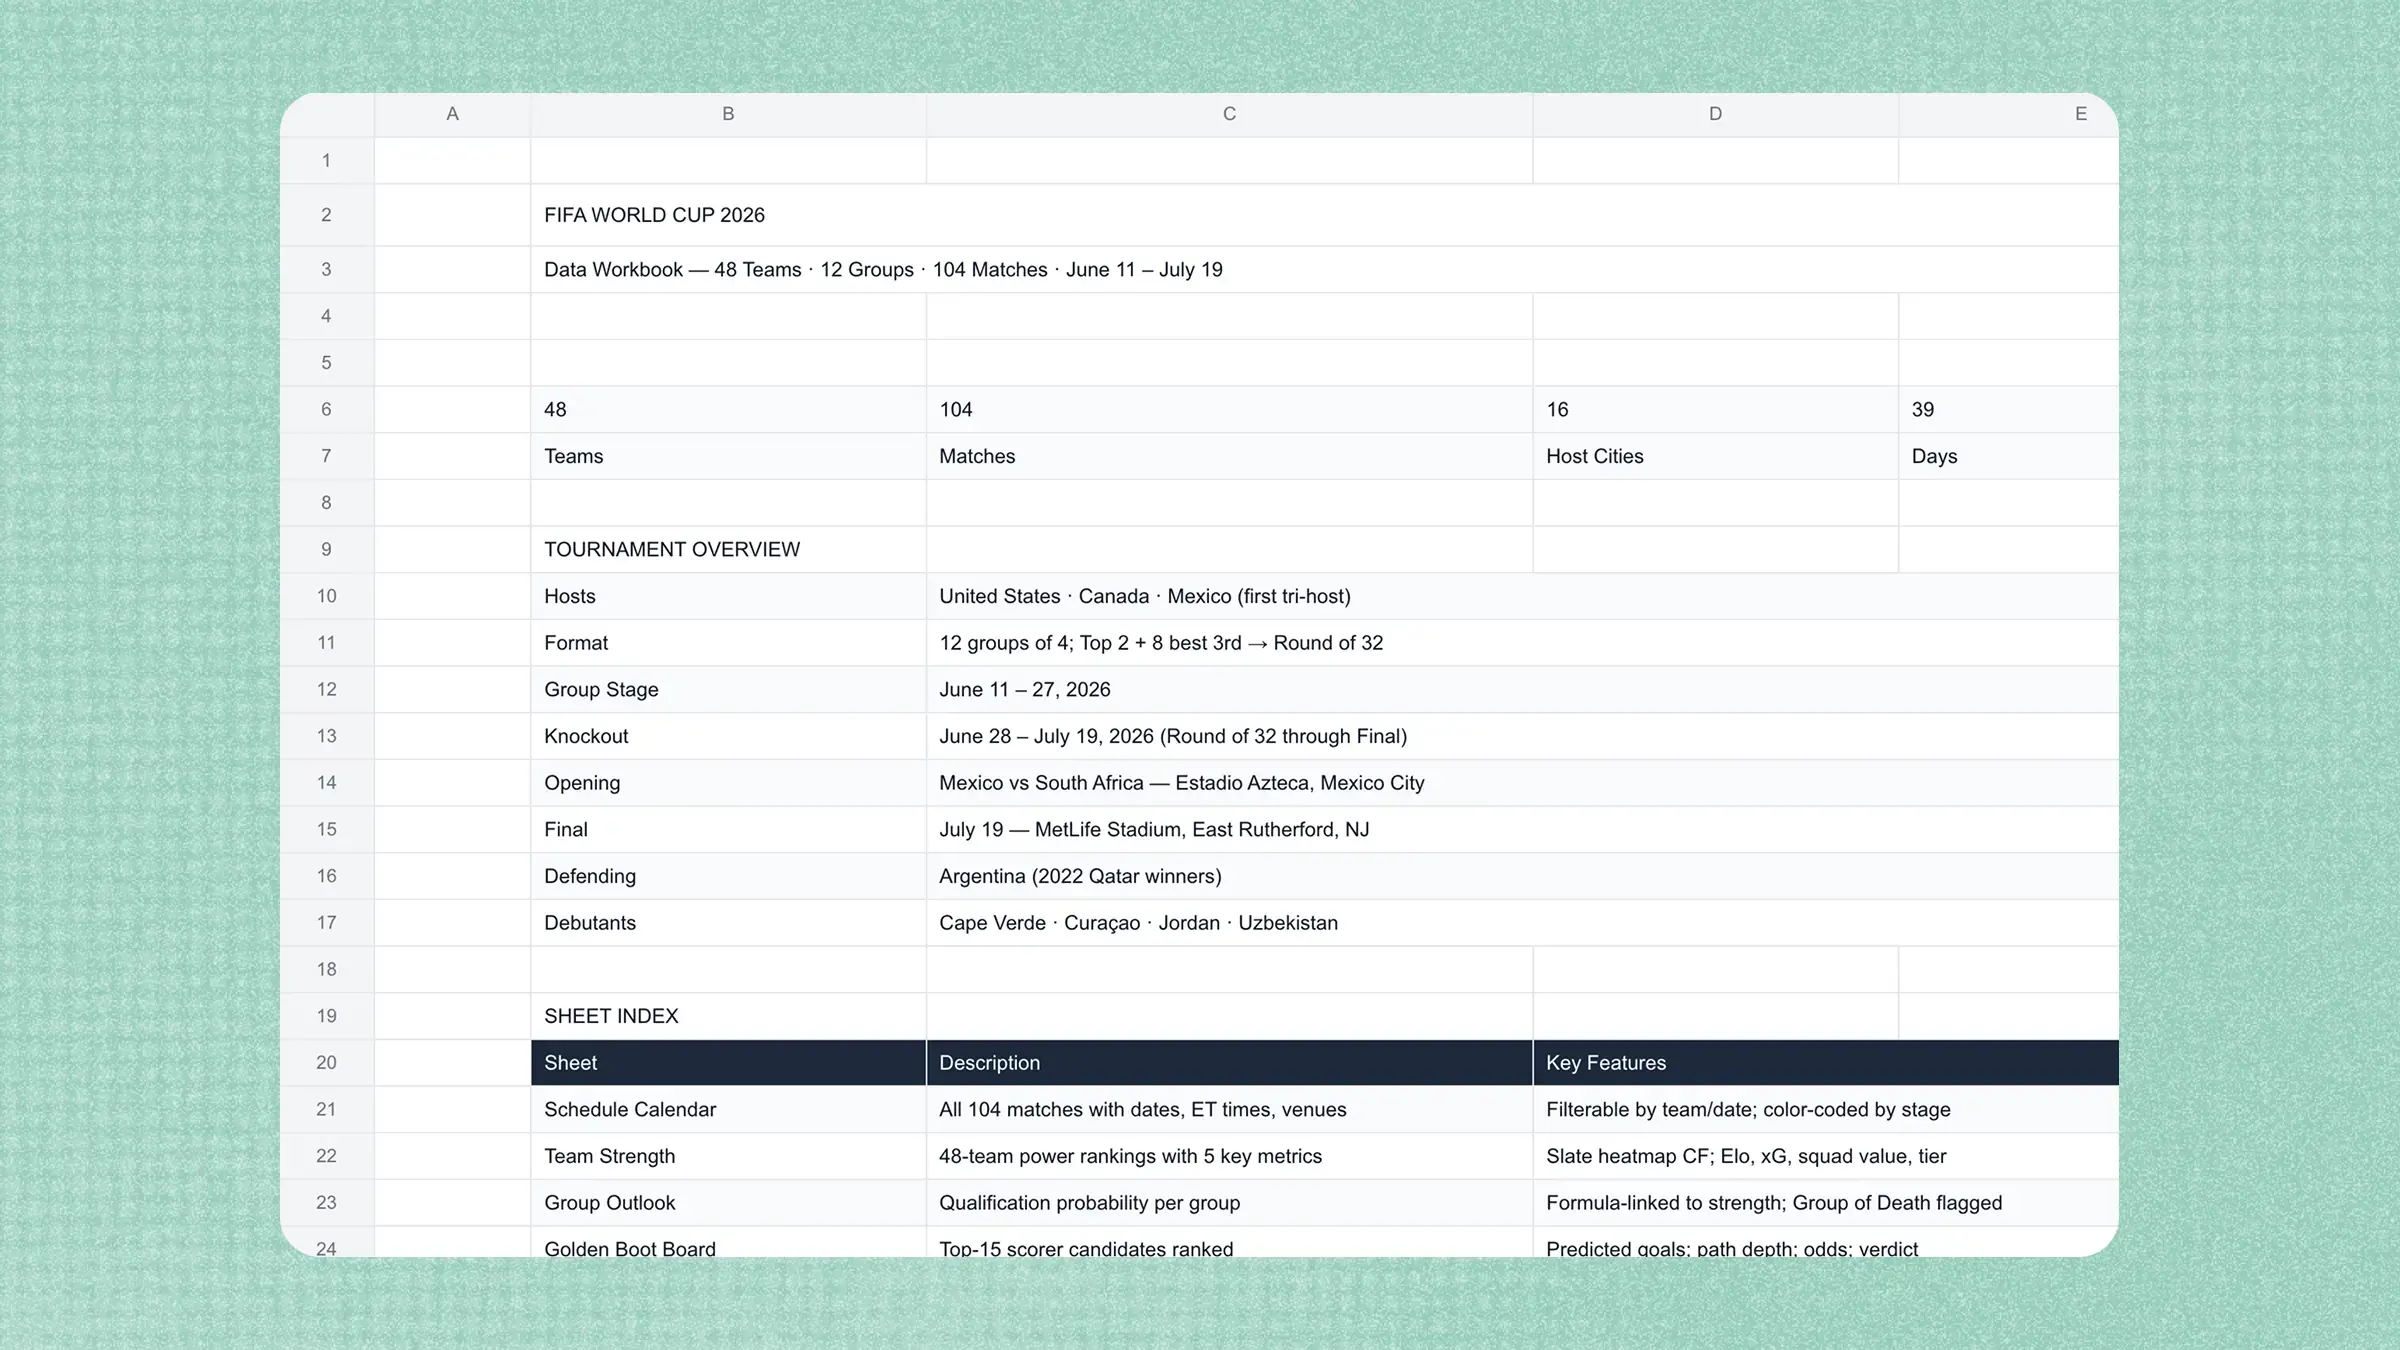Click the 'Knockout' row label

728,736
